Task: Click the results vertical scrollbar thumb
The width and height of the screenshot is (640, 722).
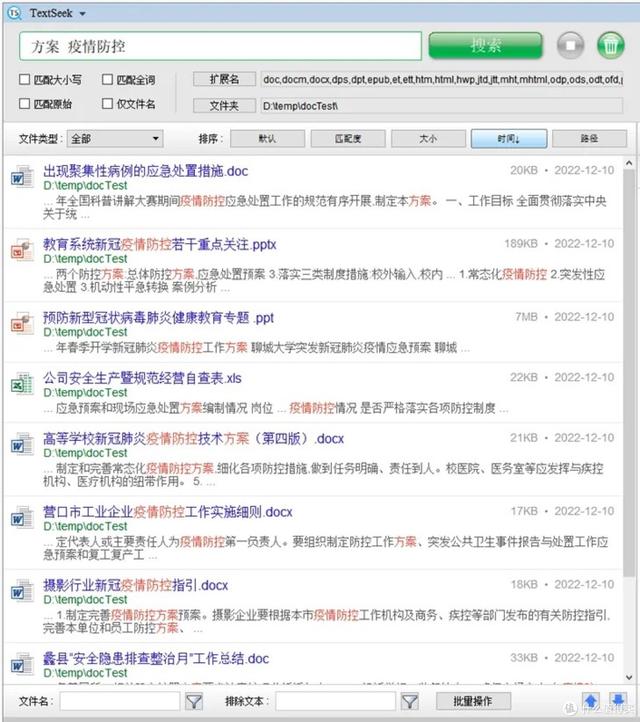Action: pyautogui.click(x=629, y=373)
